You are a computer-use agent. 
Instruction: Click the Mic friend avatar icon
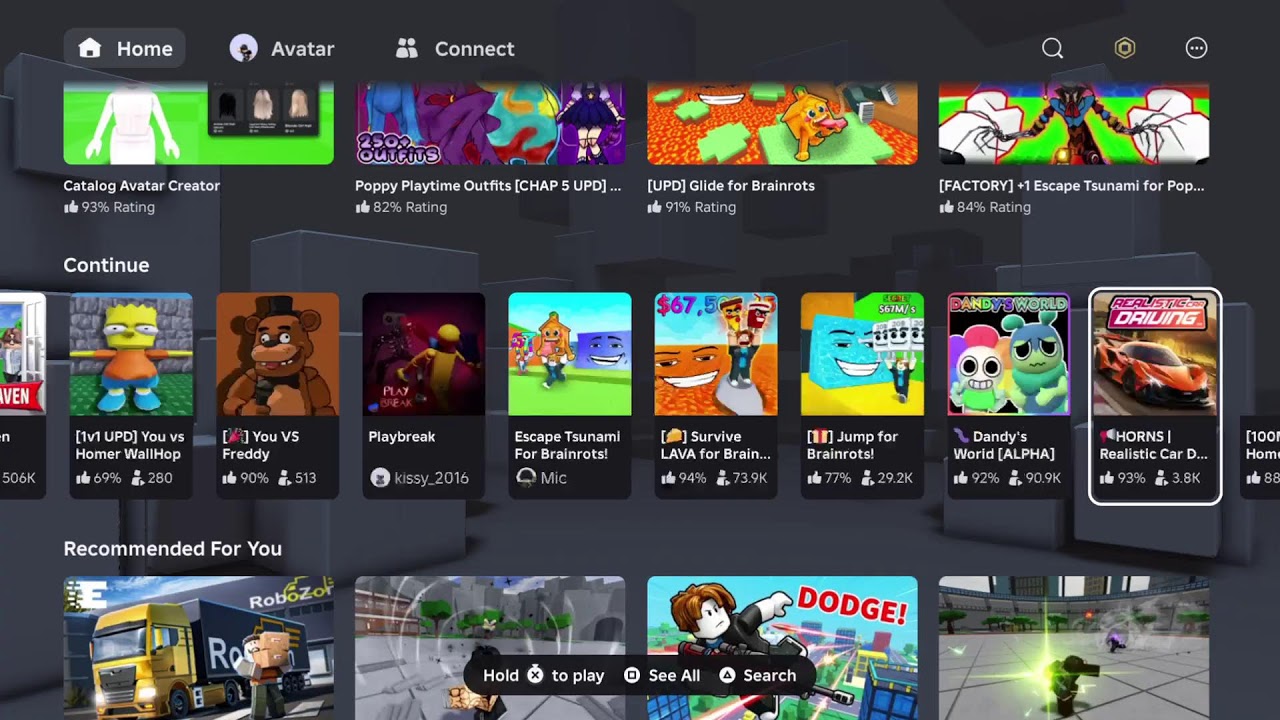click(525, 478)
